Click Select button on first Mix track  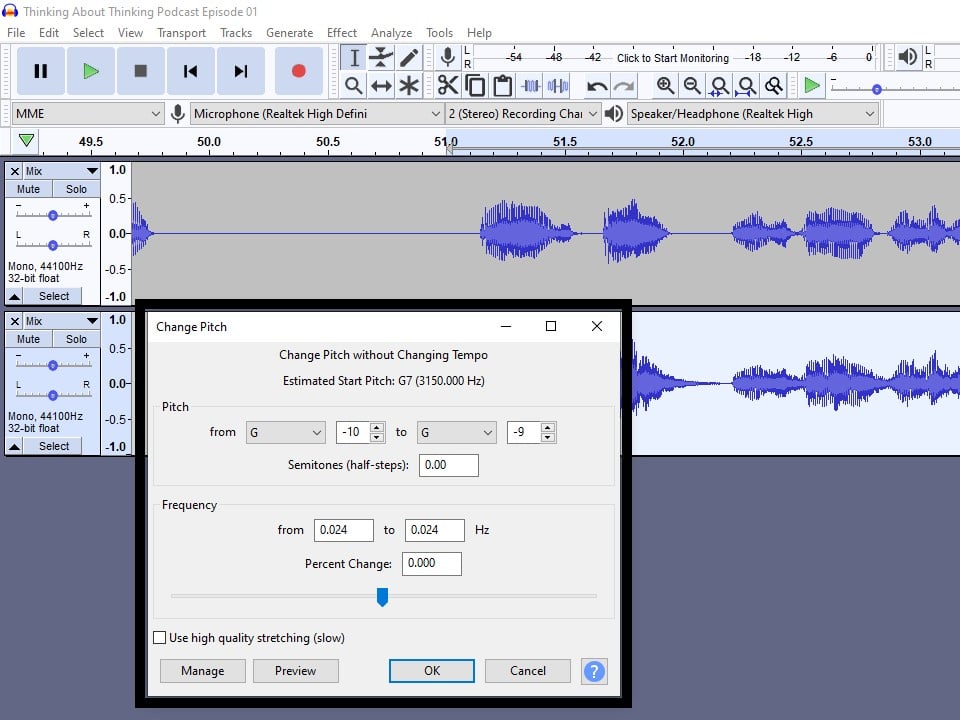[x=54, y=296]
